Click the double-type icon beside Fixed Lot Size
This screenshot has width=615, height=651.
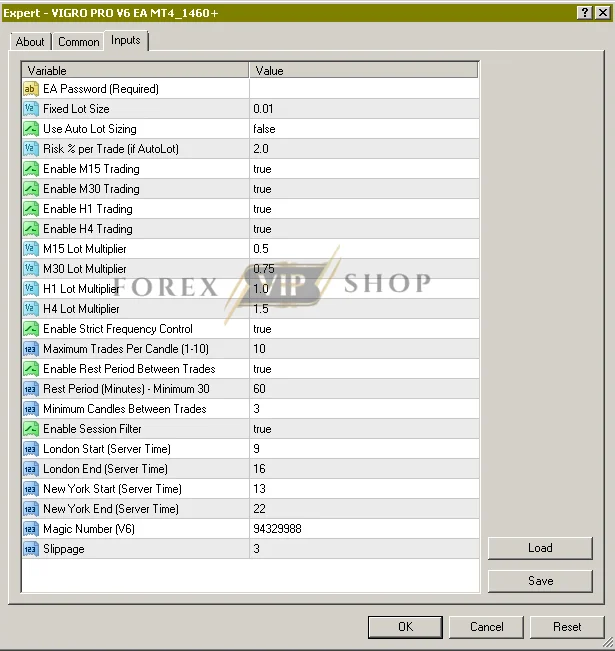31,109
